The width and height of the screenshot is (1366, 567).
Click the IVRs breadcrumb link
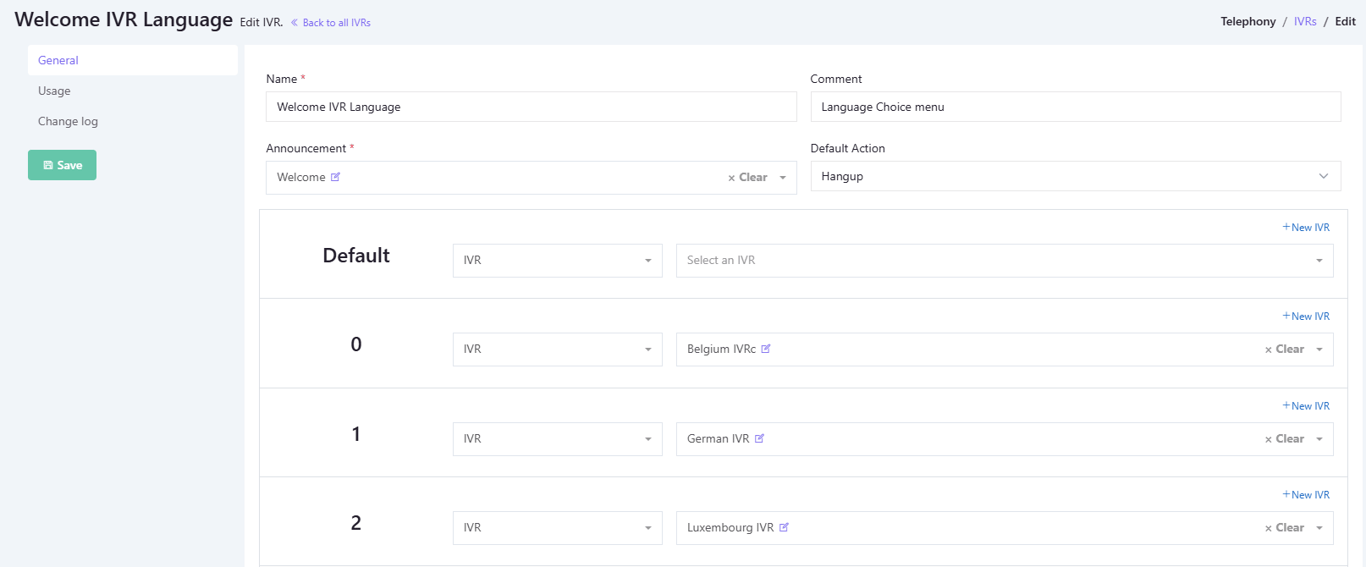1305,22
